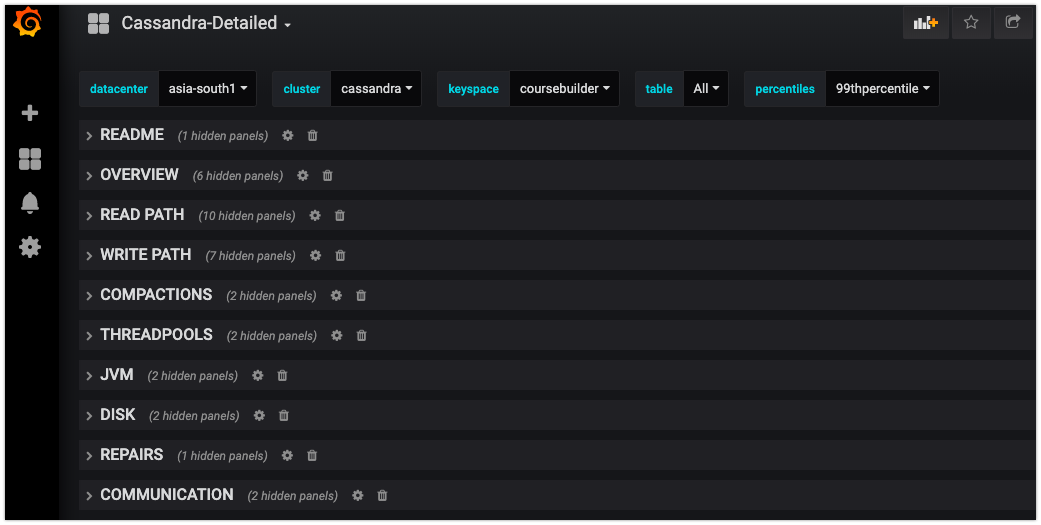Delete the COMPACTIONS row with trash icon
Image resolution: width=1041 pixels, height=525 pixels.
tap(361, 296)
